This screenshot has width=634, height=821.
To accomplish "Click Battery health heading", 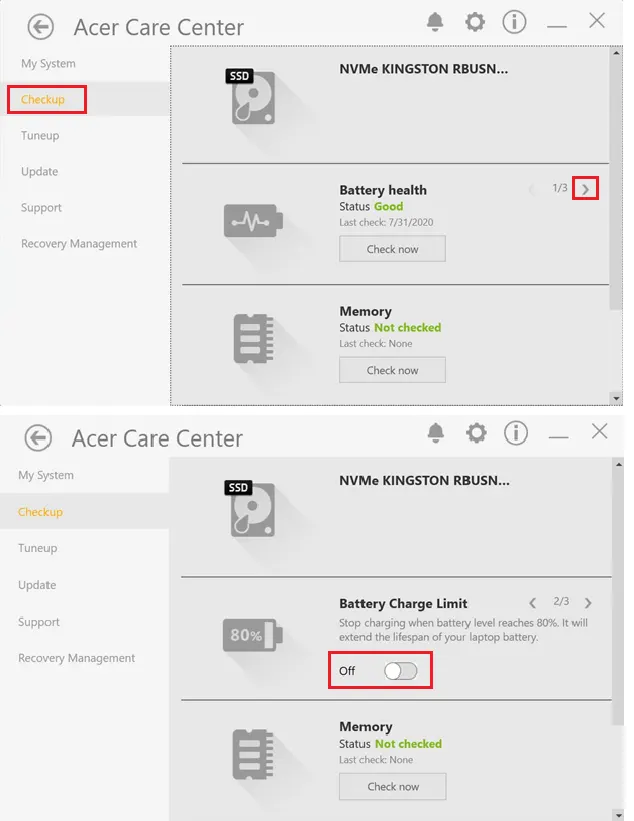I will coord(383,190).
